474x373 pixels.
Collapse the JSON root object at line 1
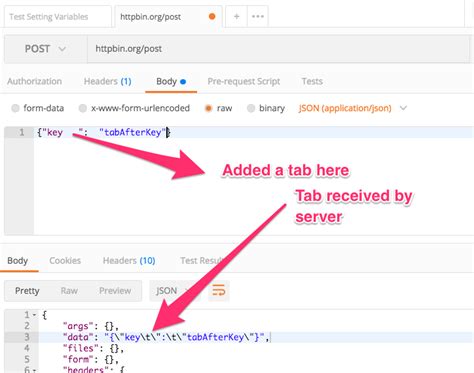(x=34, y=315)
